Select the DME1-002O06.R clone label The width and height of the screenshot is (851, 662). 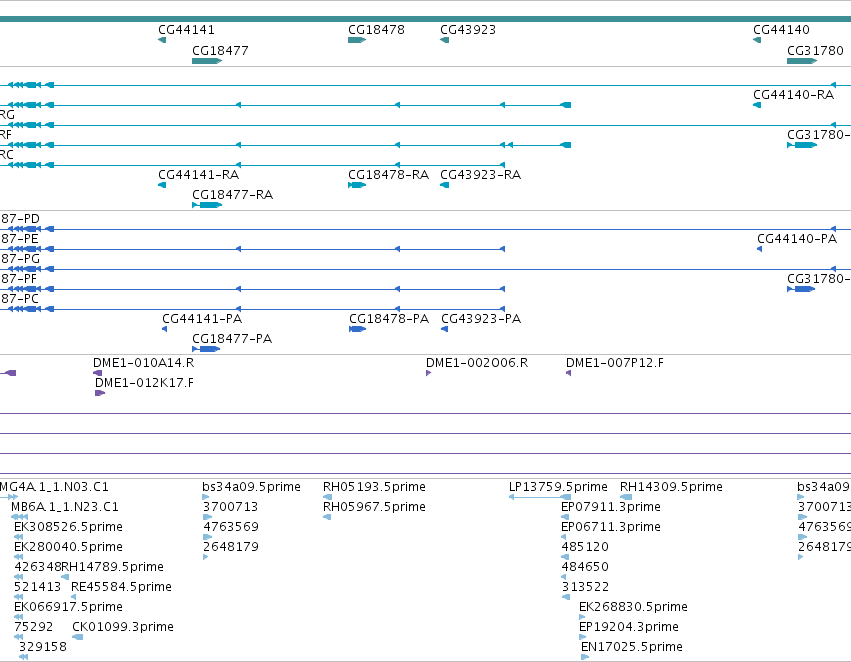477,363
